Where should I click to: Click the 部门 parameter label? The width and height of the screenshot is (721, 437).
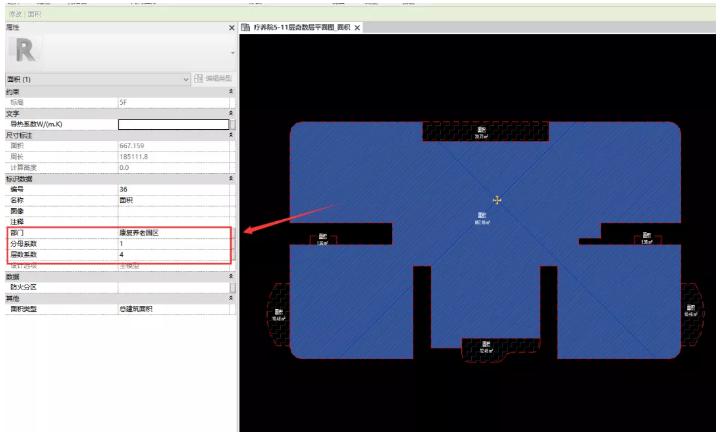pos(17,233)
